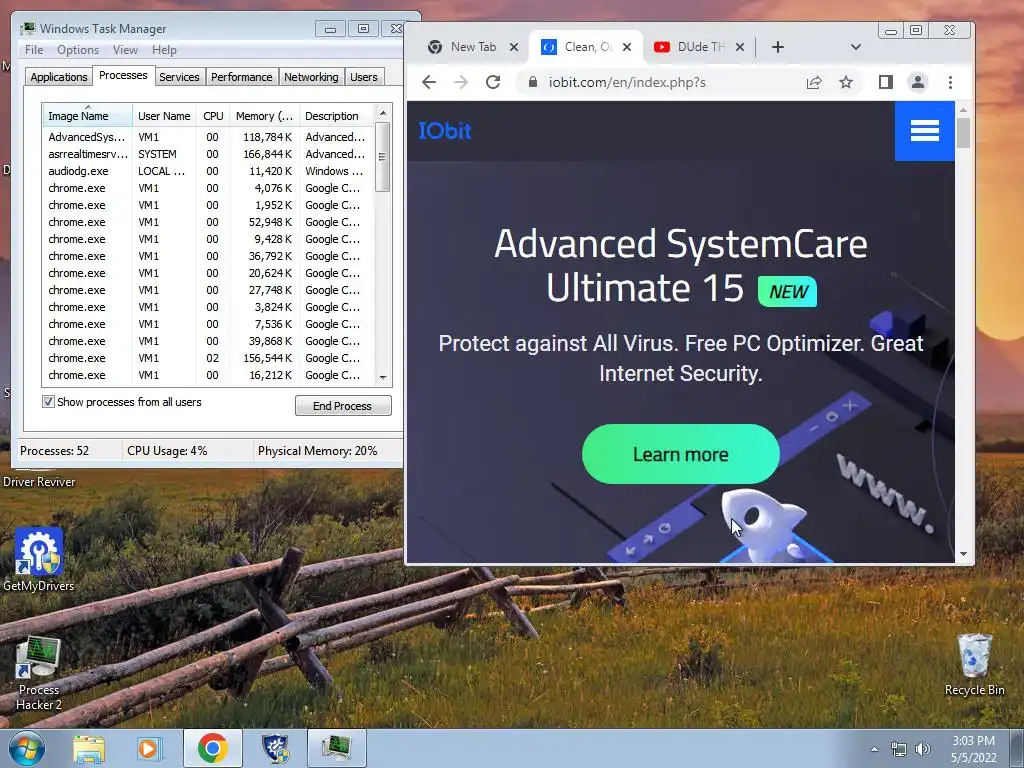The height and width of the screenshot is (768, 1024).
Task: Open a new Chrome tab
Action: point(778,47)
